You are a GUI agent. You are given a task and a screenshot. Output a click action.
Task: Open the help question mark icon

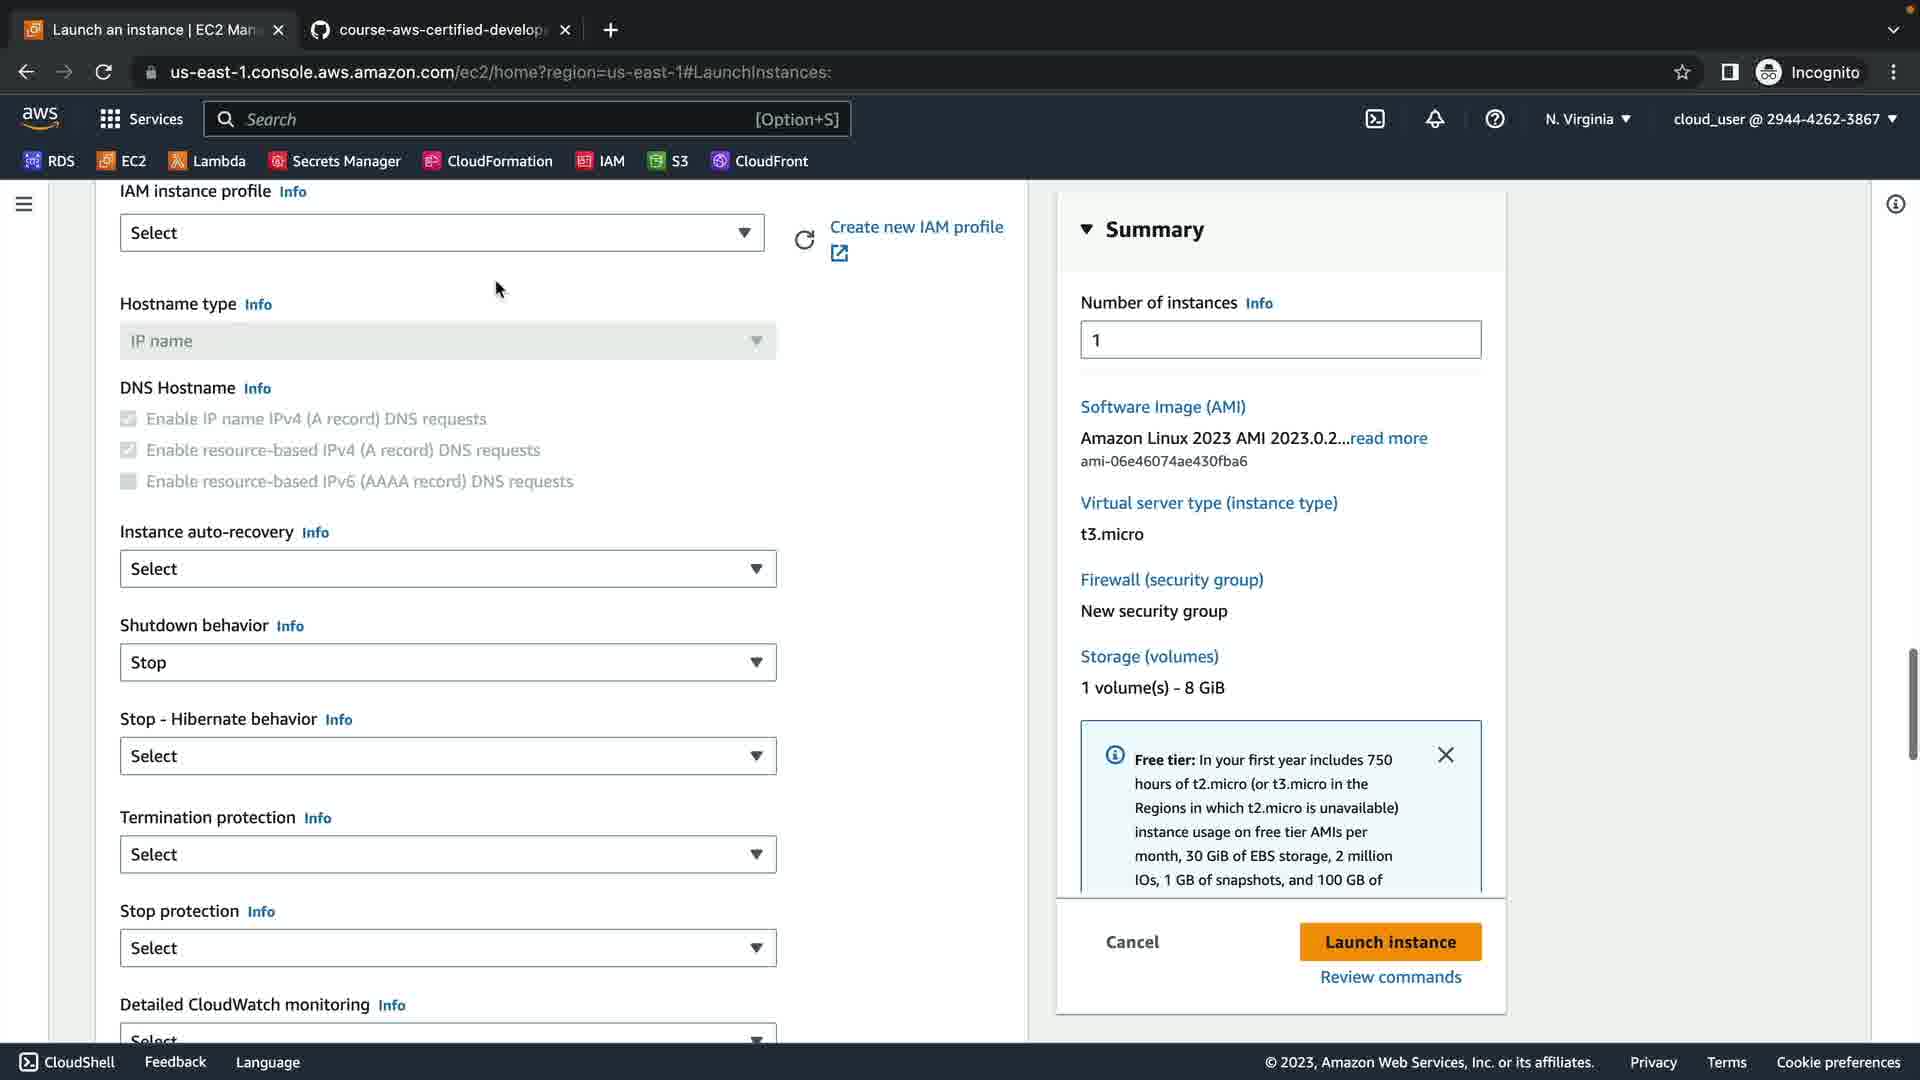(1494, 119)
